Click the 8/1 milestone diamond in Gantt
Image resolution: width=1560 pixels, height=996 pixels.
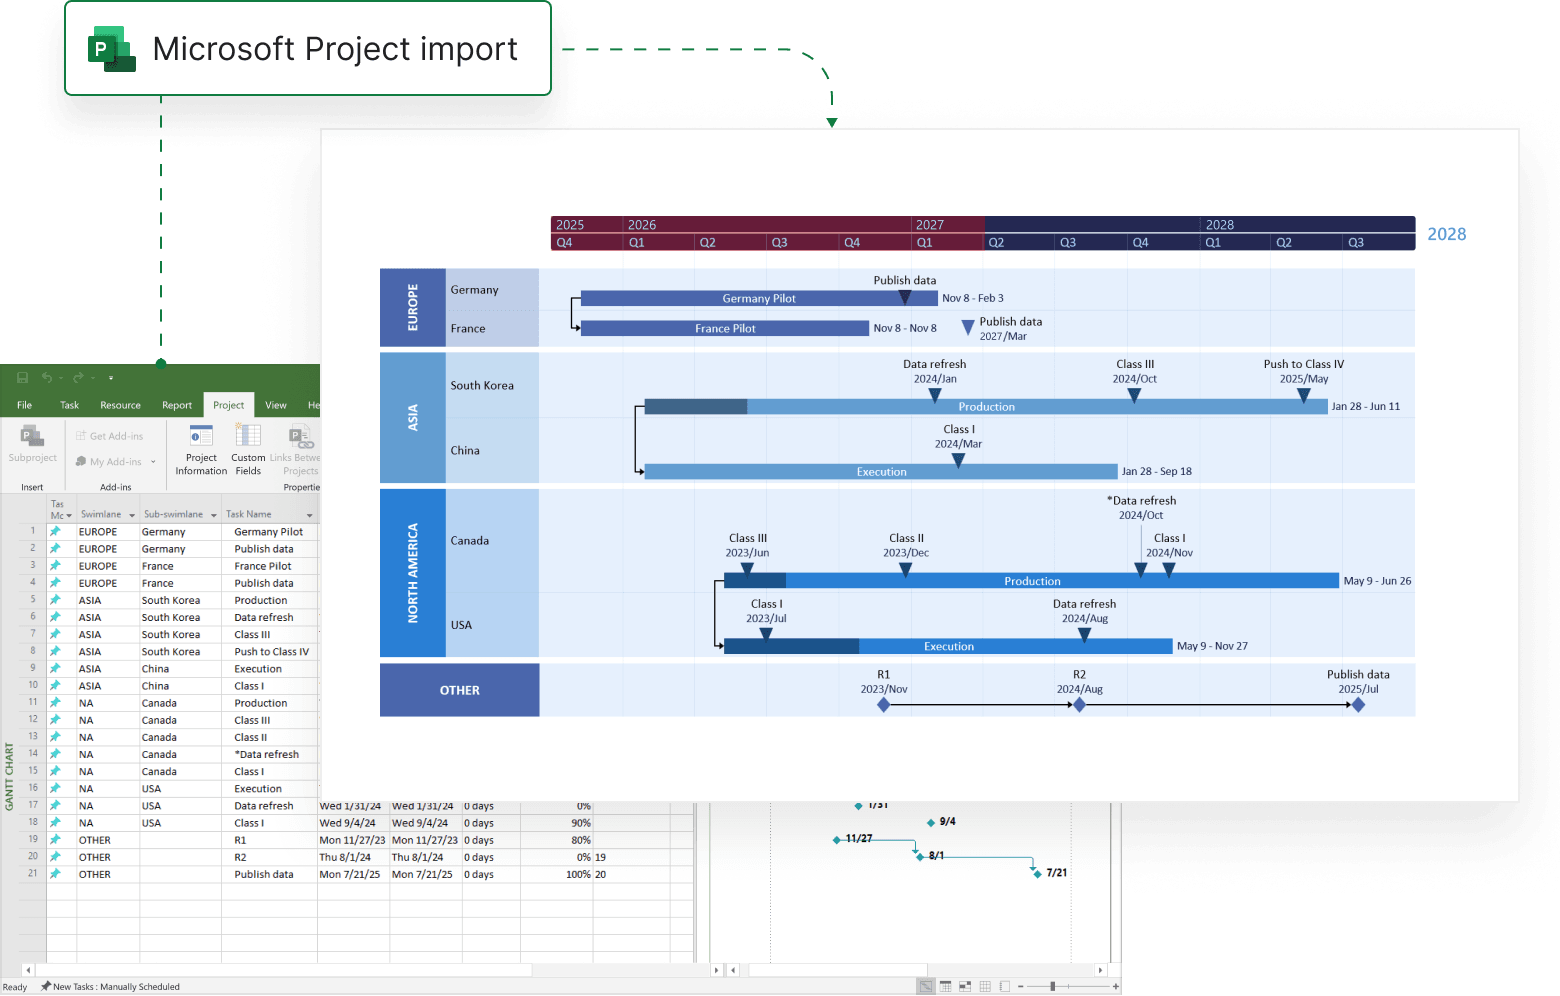[x=920, y=857]
